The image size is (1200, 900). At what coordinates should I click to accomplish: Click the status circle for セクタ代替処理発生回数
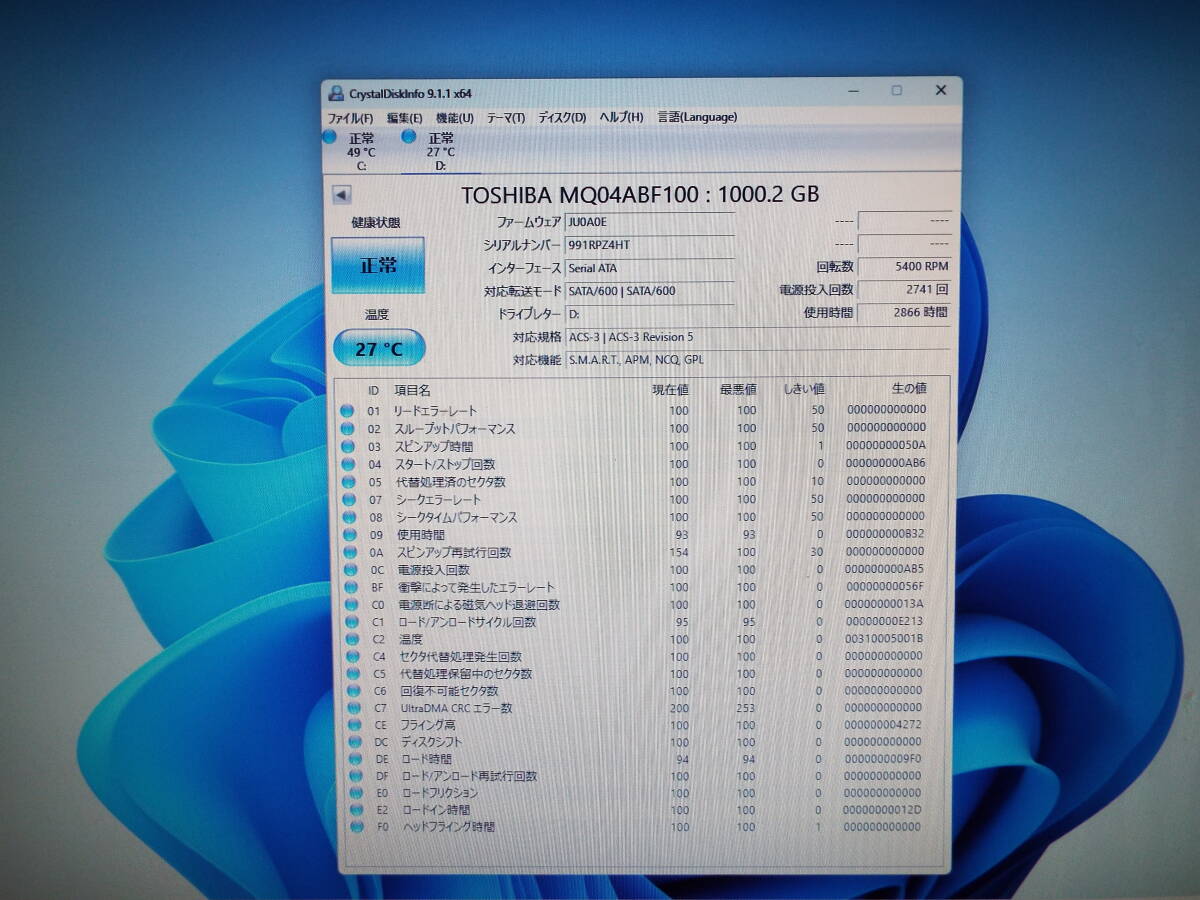pyautogui.click(x=352, y=657)
